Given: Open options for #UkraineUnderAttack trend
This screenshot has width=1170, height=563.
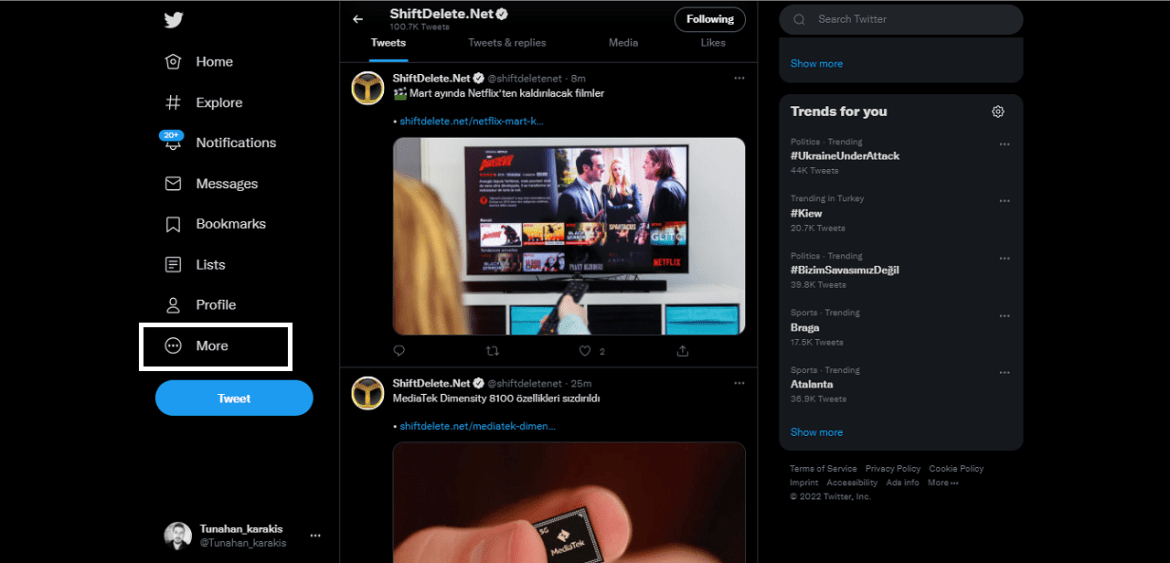Looking at the screenshot, I should [1004, 144].
